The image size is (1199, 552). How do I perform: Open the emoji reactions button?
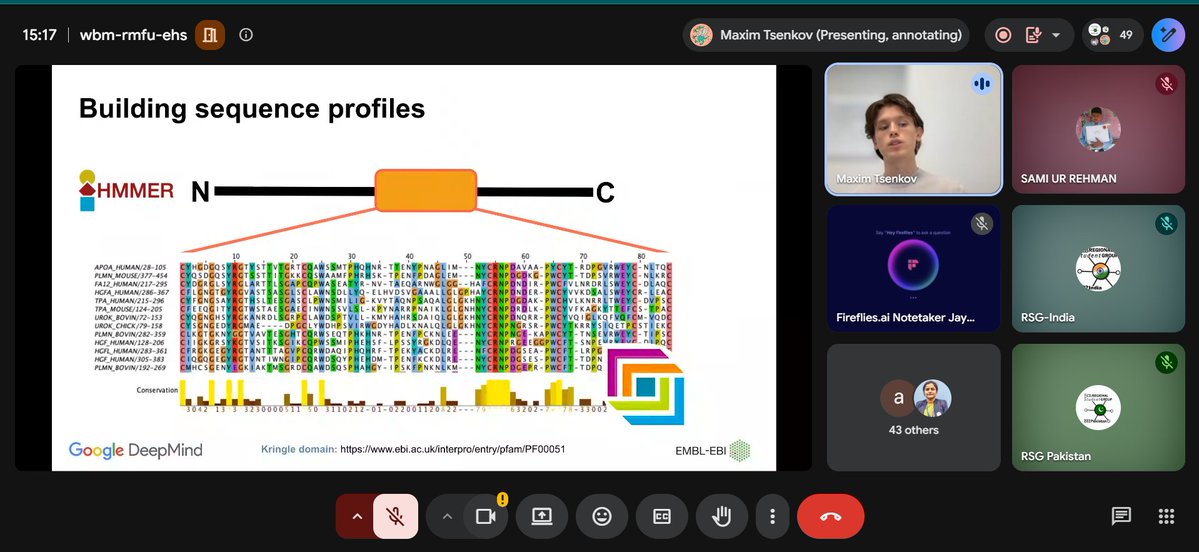pos(602,516)
